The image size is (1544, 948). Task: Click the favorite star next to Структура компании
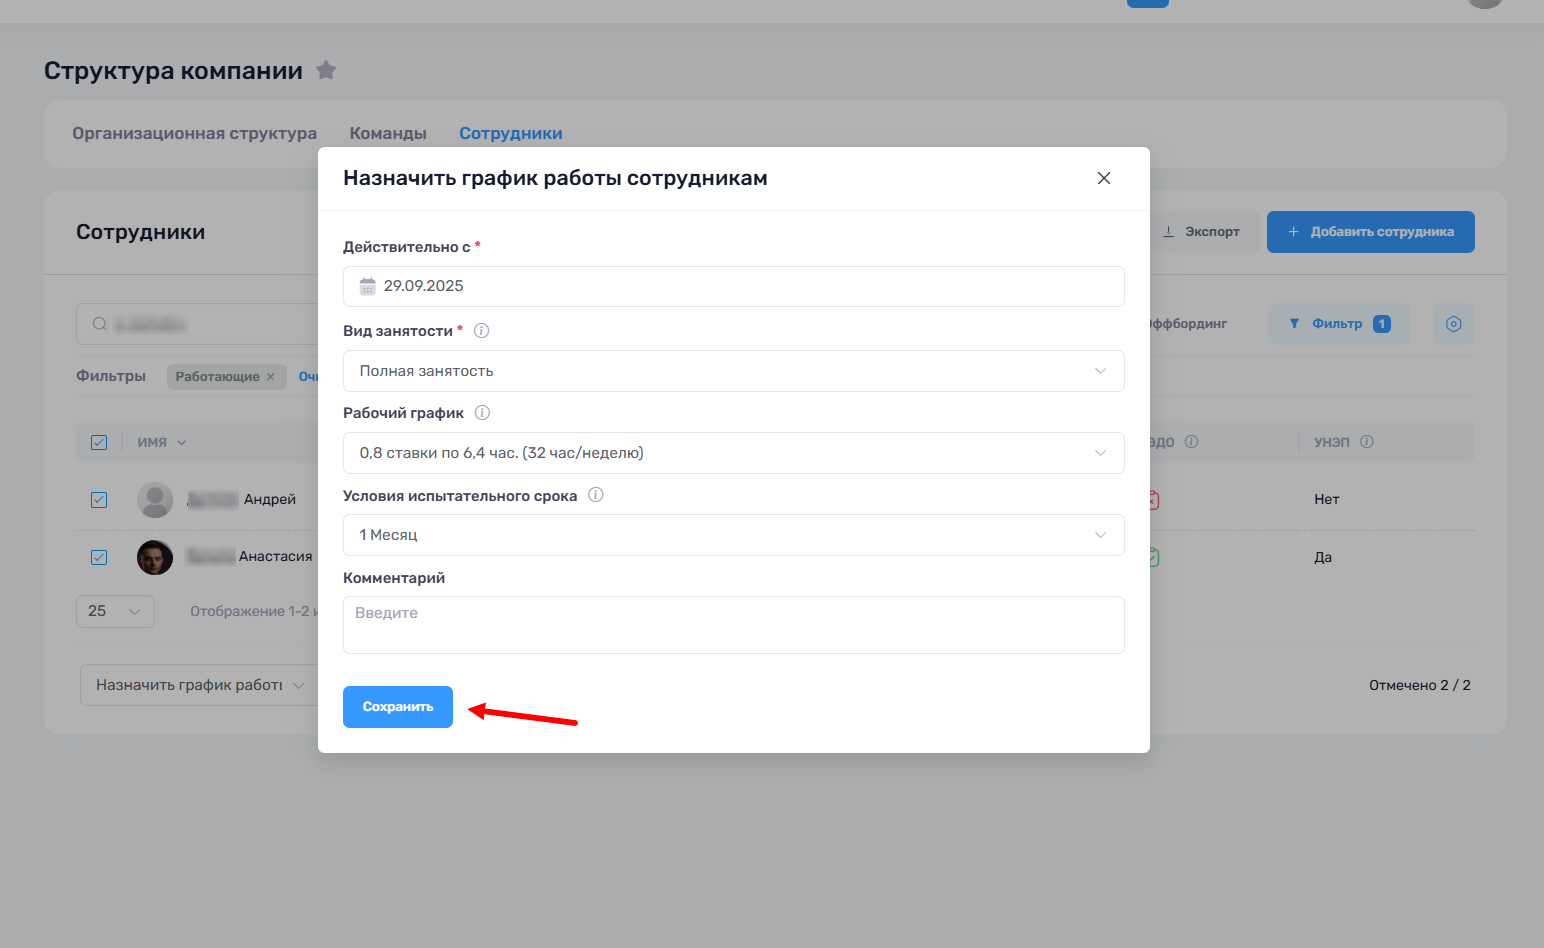coord(326,70)
